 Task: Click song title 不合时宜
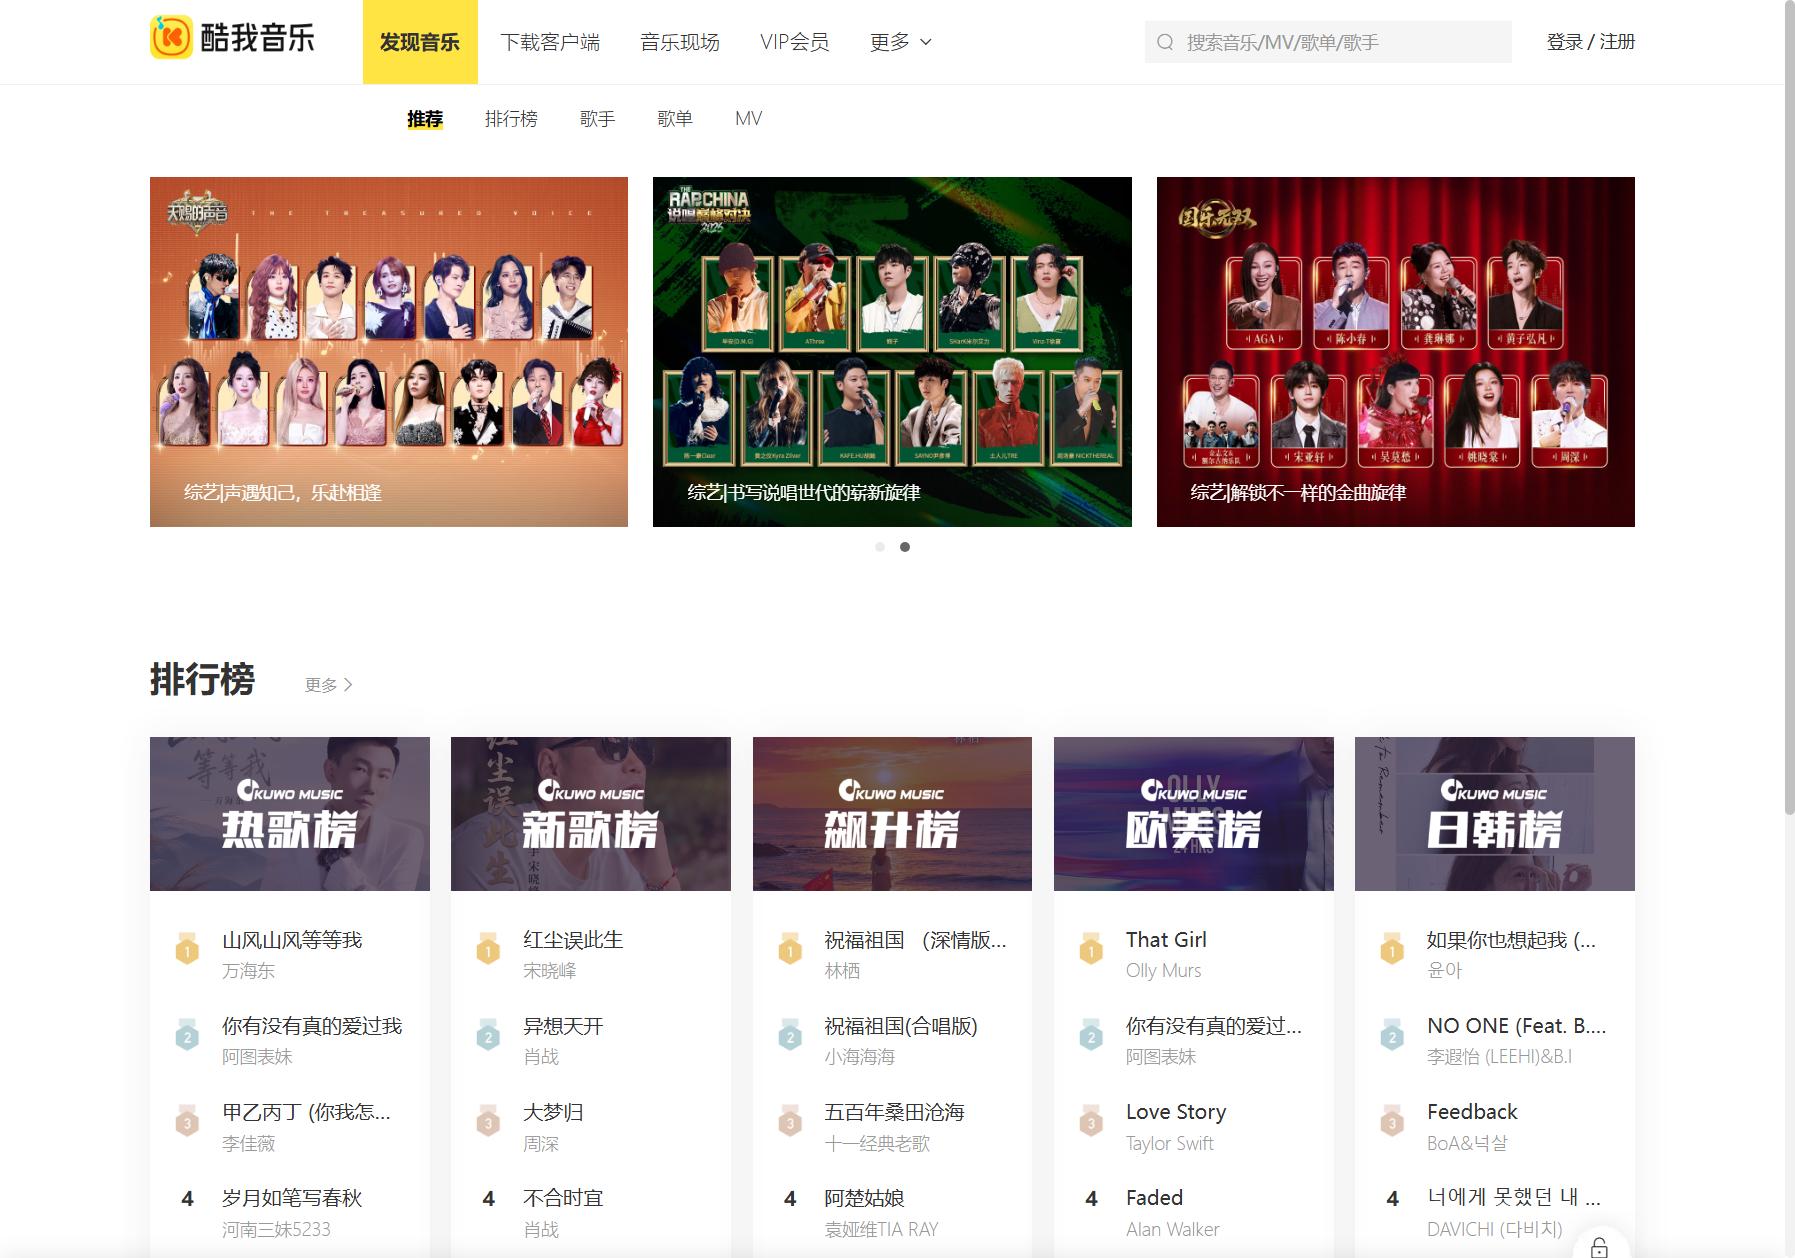point(563,1198)
